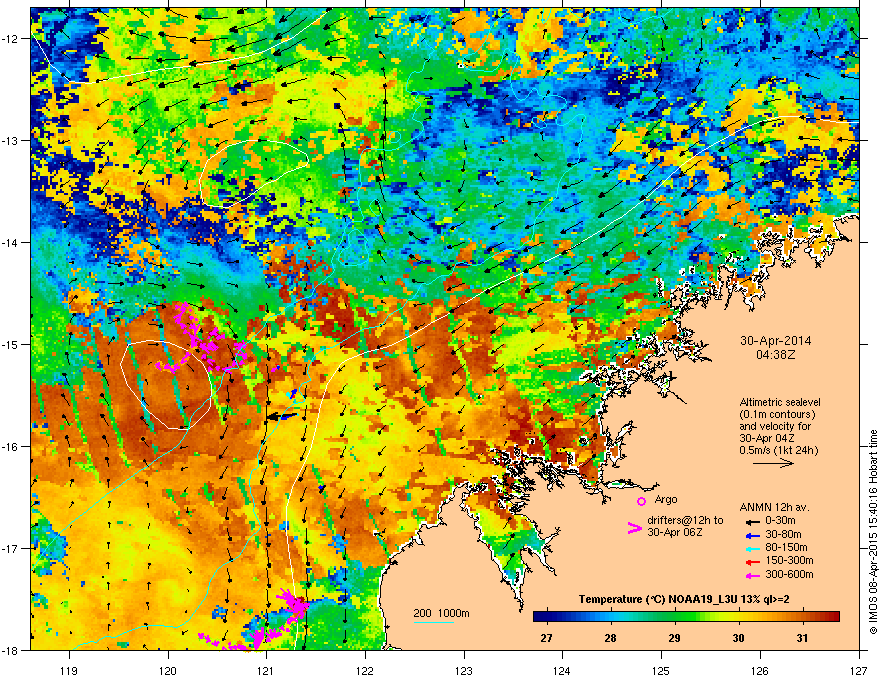880x680 pixels.
Task: Click the longitude axis label '125'
Action: (662, 670)
